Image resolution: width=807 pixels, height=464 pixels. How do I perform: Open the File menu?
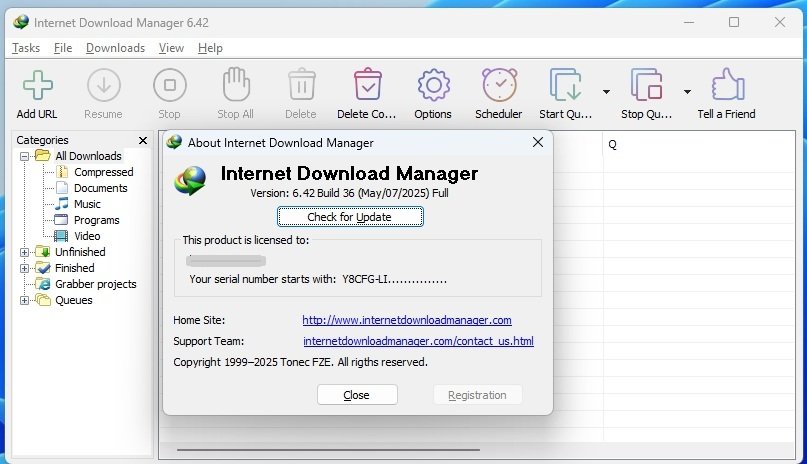point(63,48)
